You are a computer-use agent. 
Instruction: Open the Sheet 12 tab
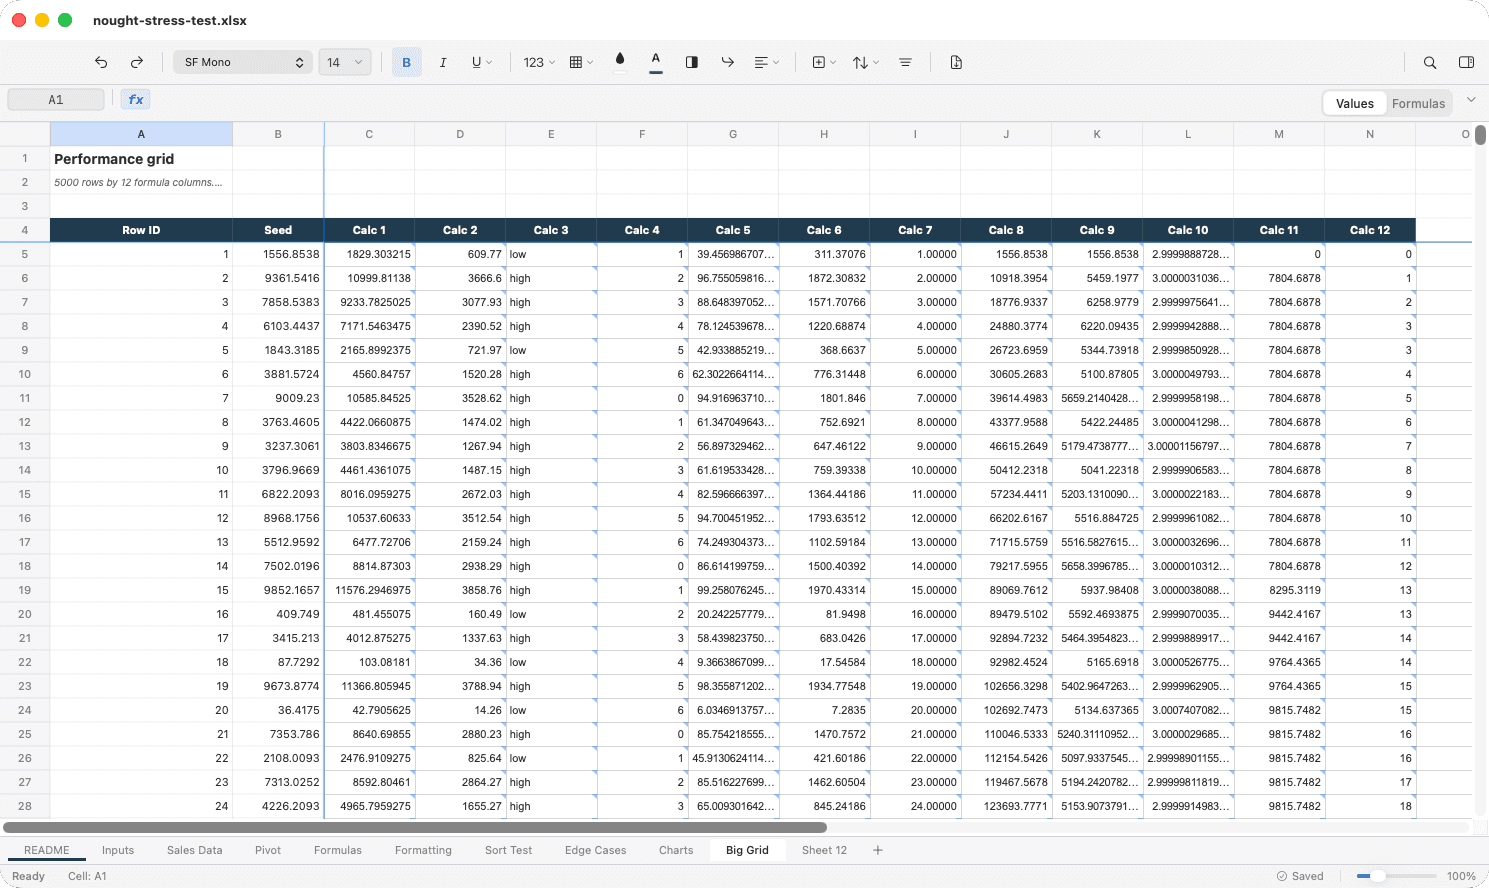(x=824, y=850)
